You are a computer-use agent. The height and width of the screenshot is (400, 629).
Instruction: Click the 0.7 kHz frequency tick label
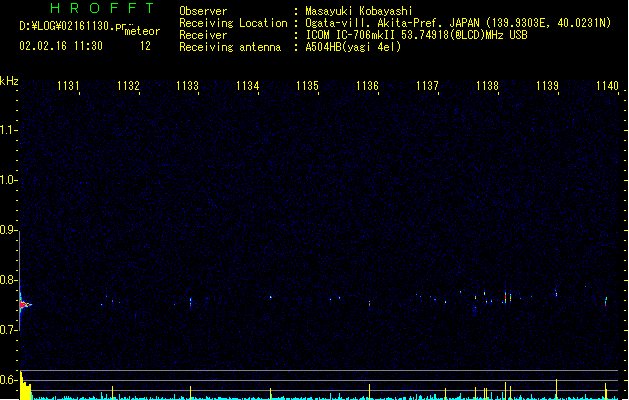pos(8,330)
